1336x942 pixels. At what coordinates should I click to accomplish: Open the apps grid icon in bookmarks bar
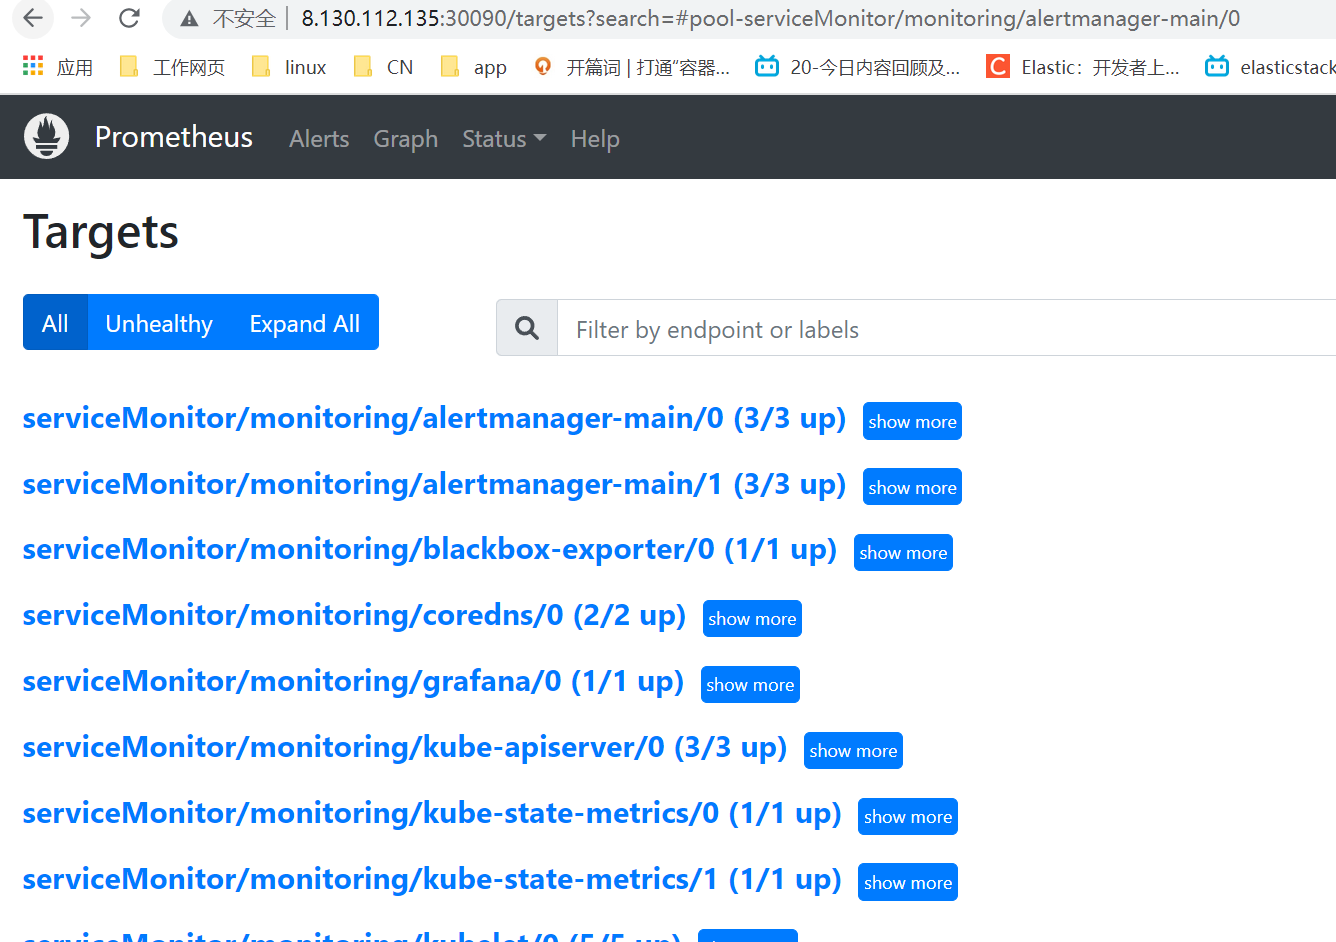click(x=33, y=66)
